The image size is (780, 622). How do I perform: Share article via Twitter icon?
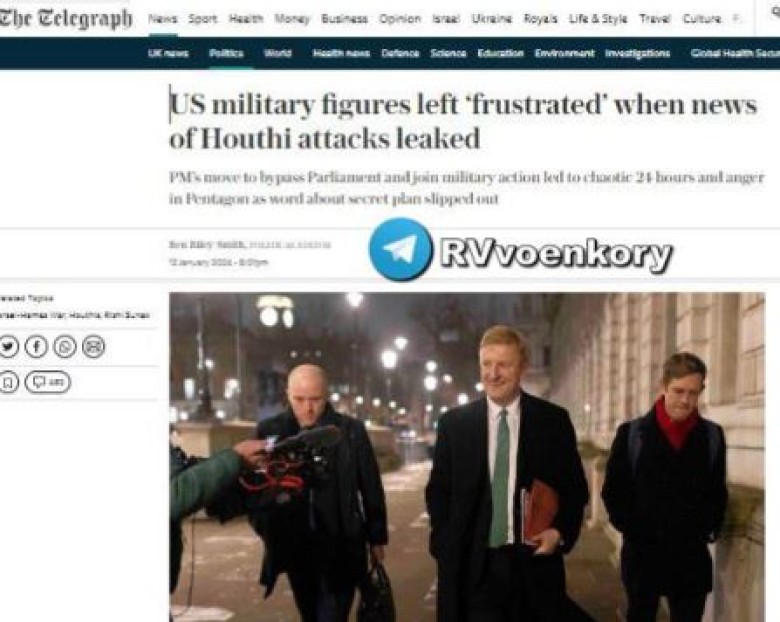(x=8, y=347)
